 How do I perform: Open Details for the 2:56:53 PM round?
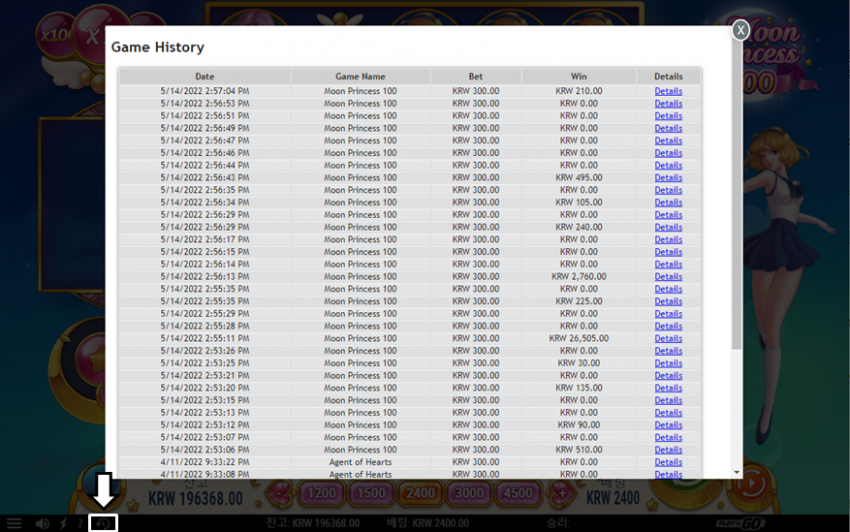pos(668,104)
